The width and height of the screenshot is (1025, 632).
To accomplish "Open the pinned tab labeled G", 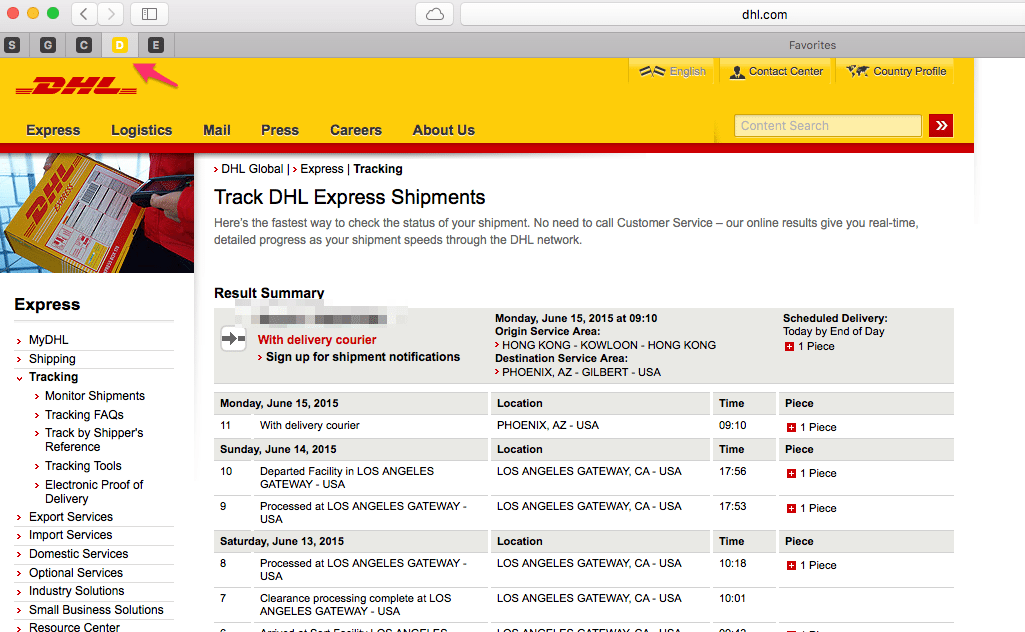I will pos(48,45).
